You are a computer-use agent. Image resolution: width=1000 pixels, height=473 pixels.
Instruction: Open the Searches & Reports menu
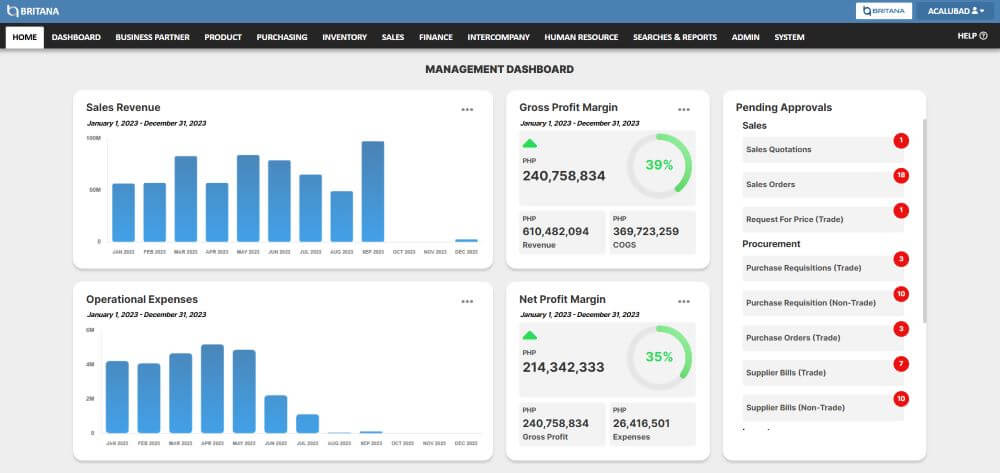[x=675, y=37]
